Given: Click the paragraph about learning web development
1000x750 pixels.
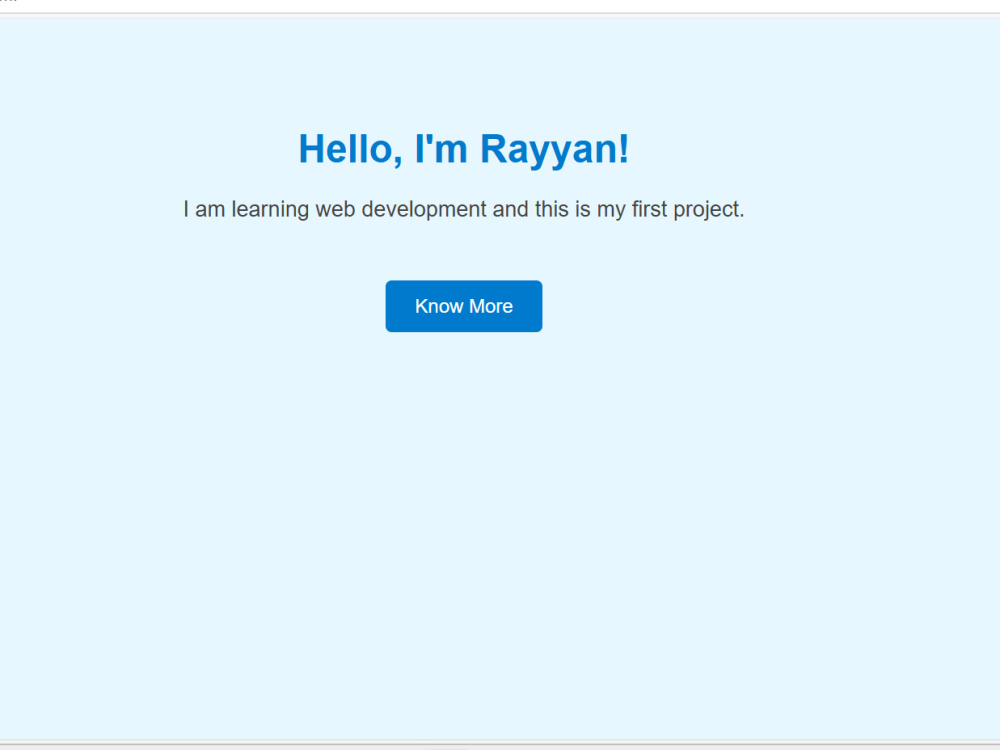Looking at the screenshot, I should [464, 209].
